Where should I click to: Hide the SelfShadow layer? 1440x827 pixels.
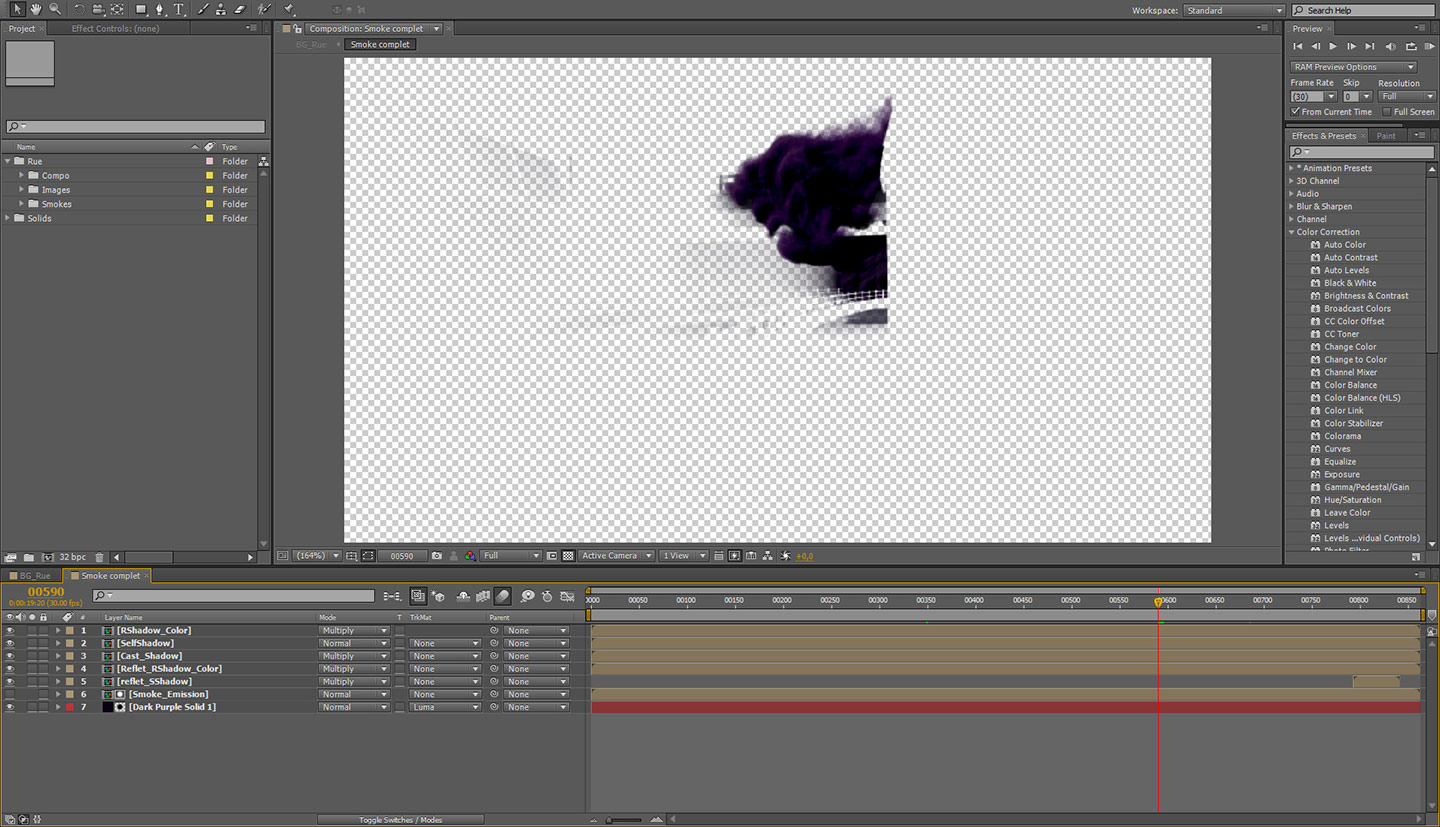pos(10,644)
